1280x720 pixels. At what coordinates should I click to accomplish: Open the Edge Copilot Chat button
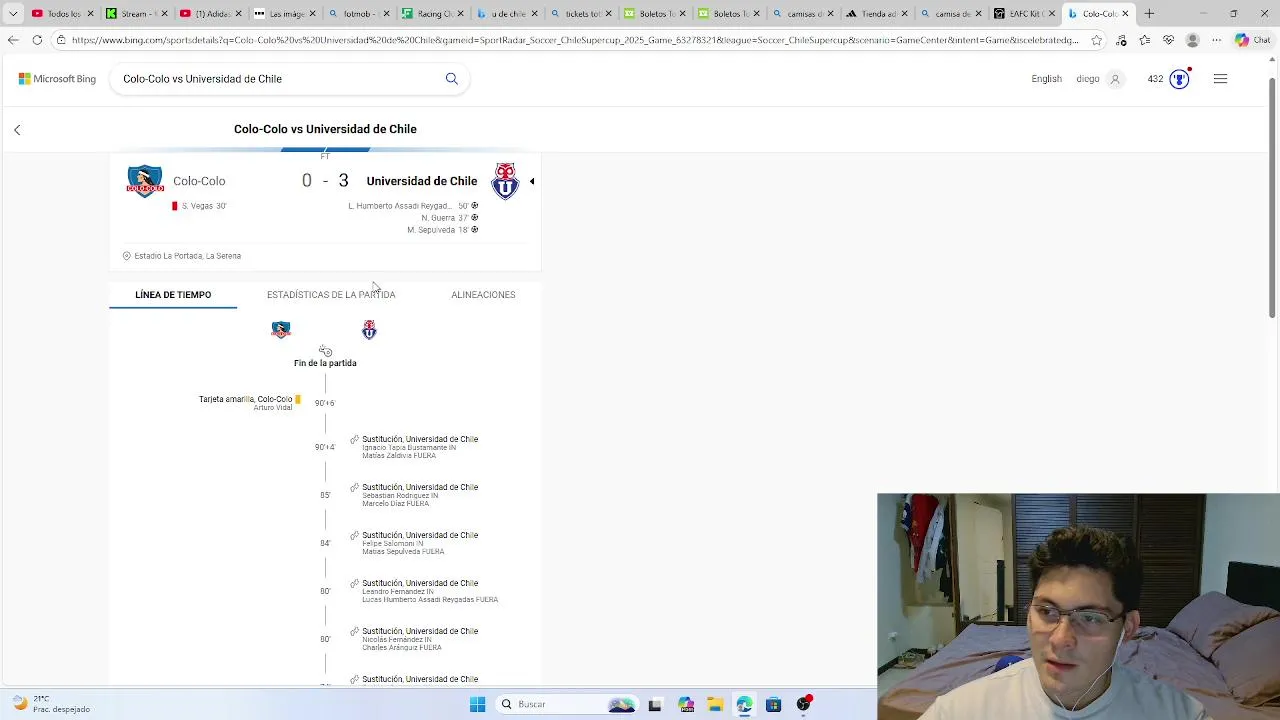[x=1252, y=40]
